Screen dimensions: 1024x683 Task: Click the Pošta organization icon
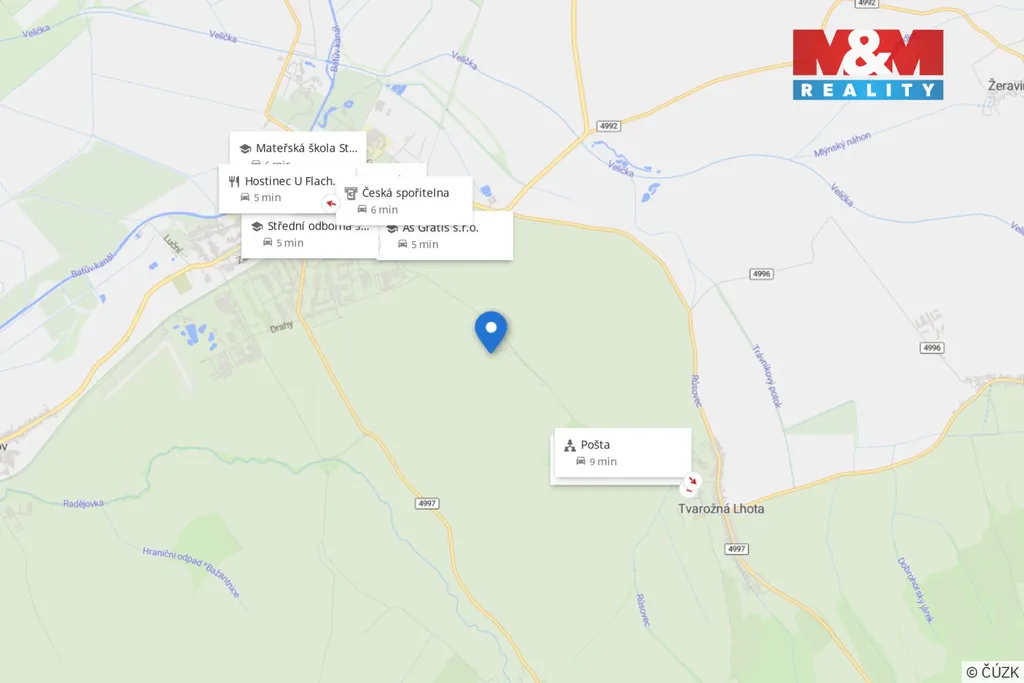pyautogui.click(x=569, y=445)
